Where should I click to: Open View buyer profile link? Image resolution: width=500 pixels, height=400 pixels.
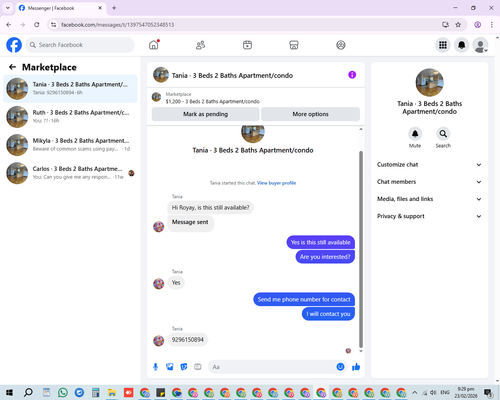276,183
